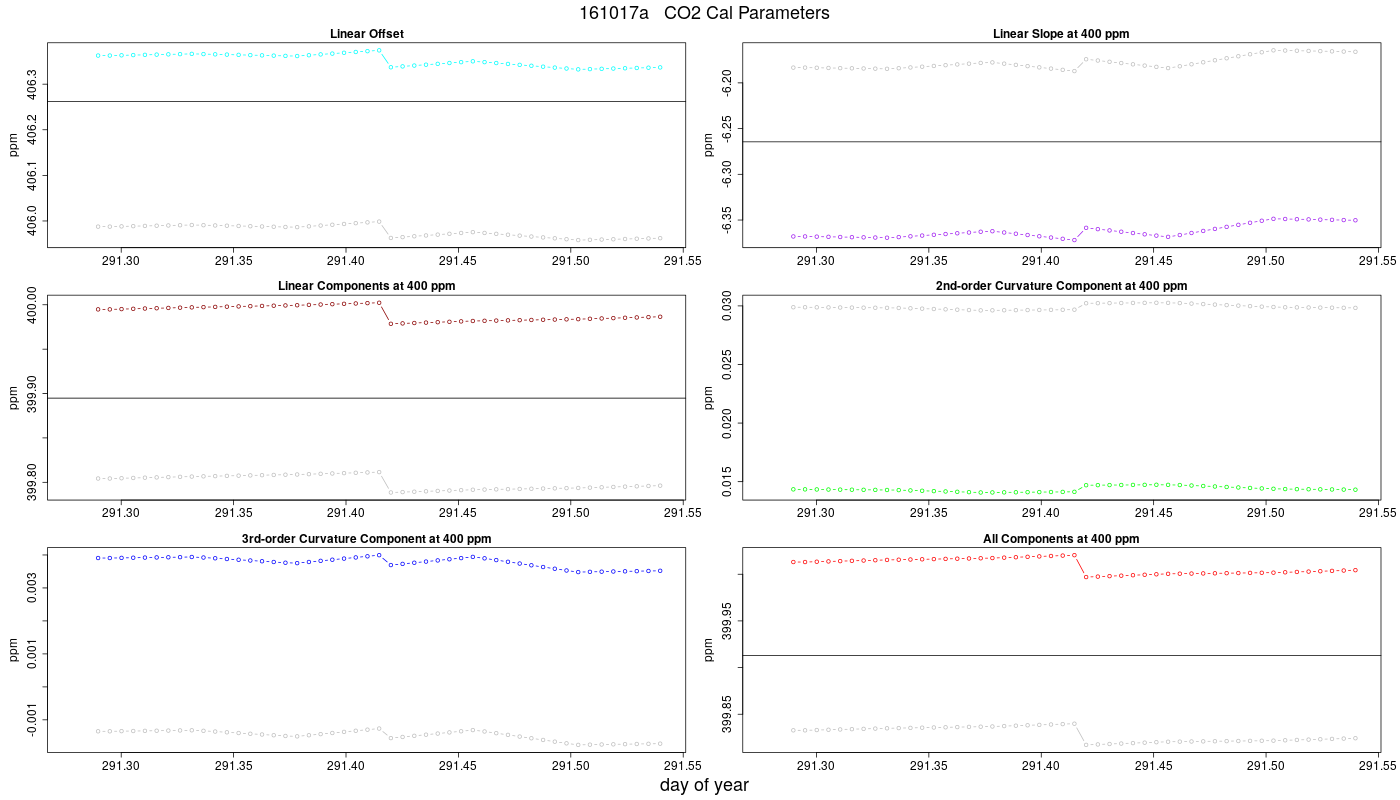Click the "ppm" label of 3rd-order Curvature plot

coord(14,651)
